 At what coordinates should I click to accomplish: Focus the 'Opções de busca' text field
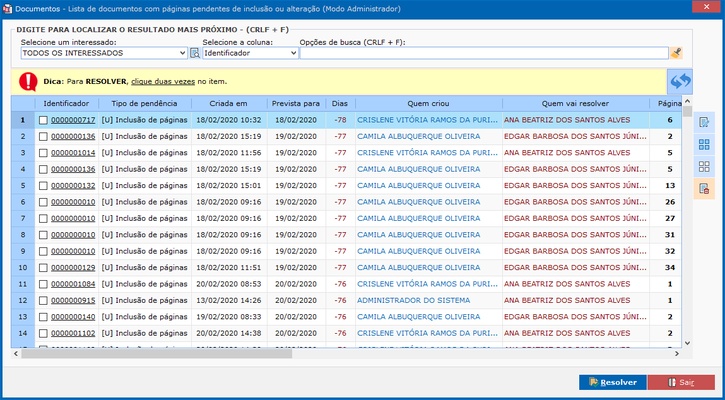pyautogui.click(x=485, y=53)
